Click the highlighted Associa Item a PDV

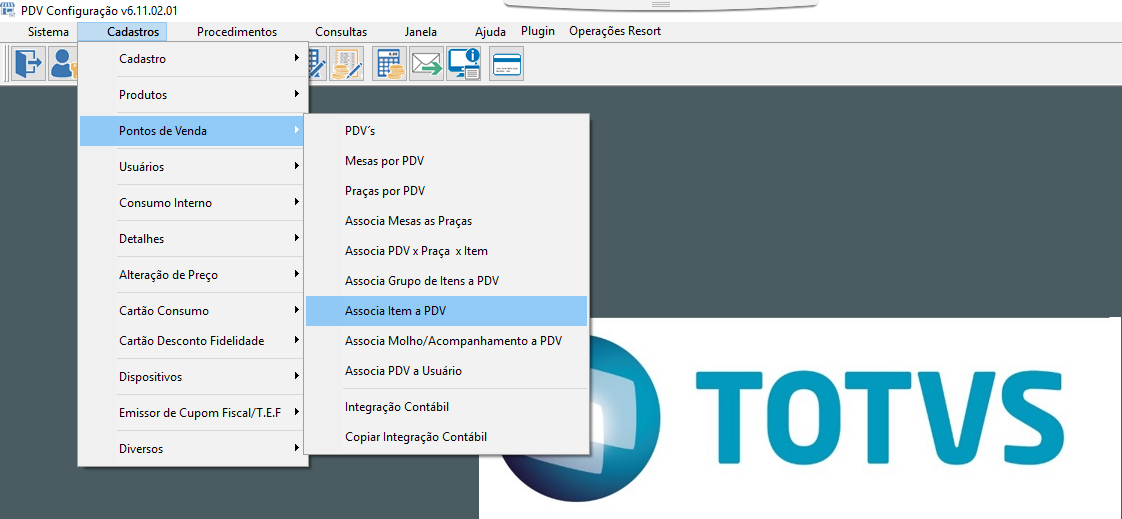[447, 311]
